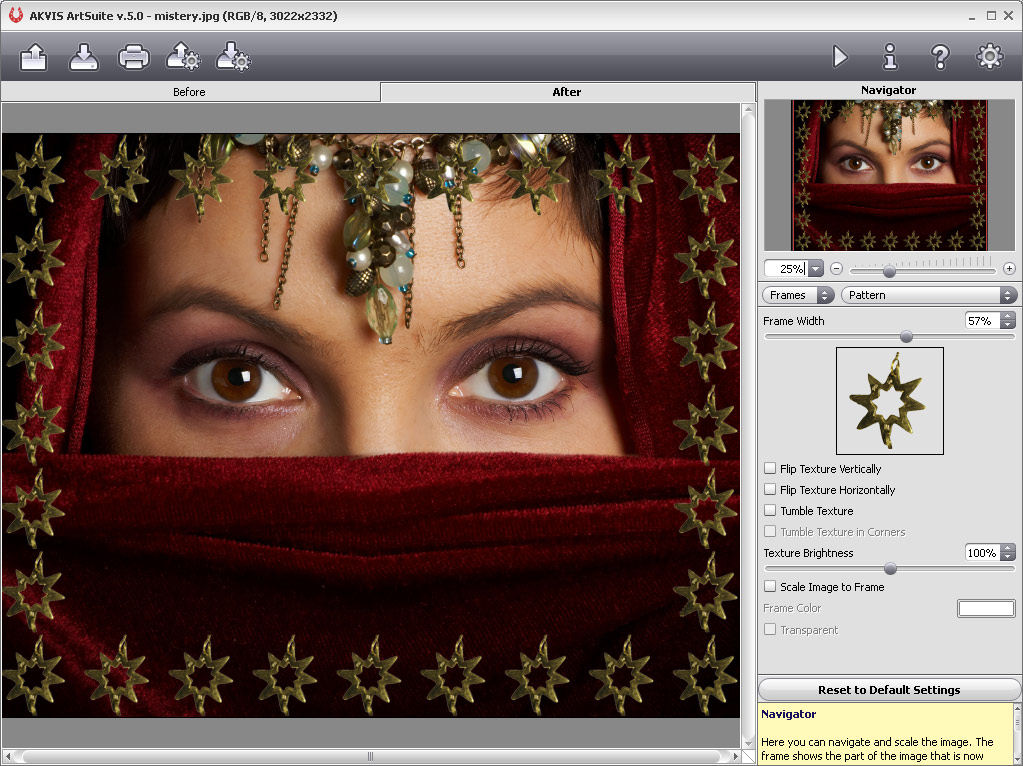This screenshot has height=766, width=1023.
Task: Click the Load presets icon with gear
Action: point(183,57)
